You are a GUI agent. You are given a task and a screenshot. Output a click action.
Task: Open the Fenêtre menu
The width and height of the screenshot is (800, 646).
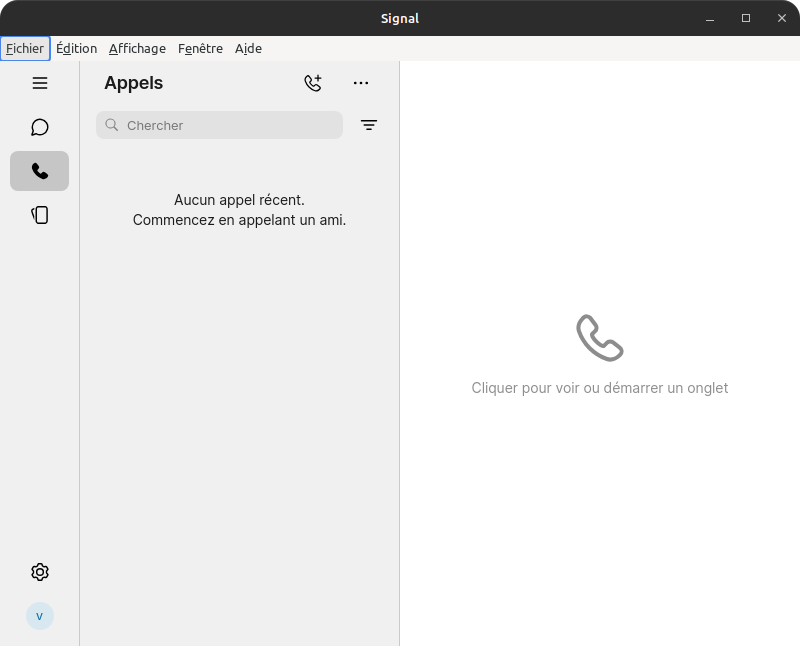coord(200,48)
